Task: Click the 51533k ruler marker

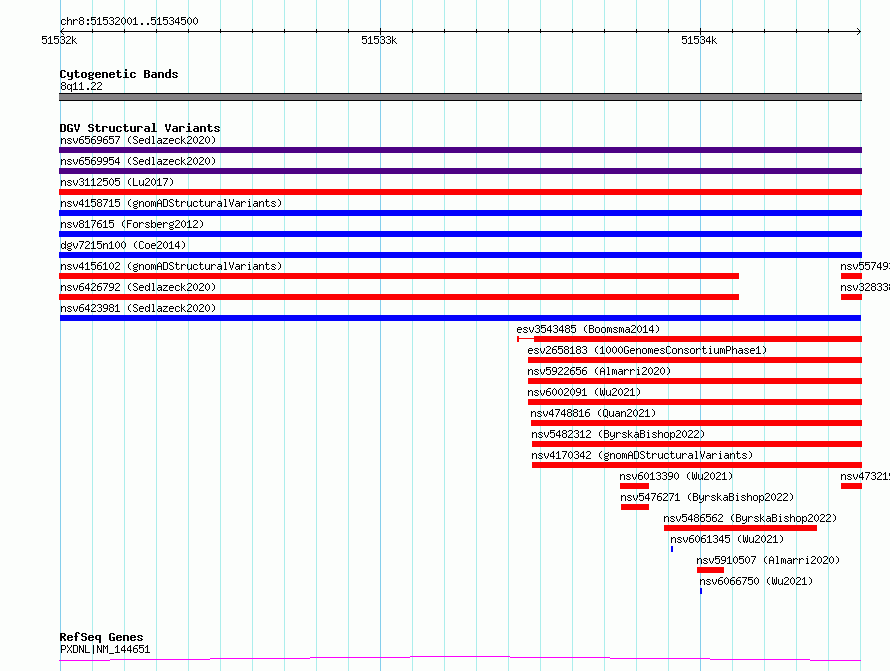Action: 379,40
